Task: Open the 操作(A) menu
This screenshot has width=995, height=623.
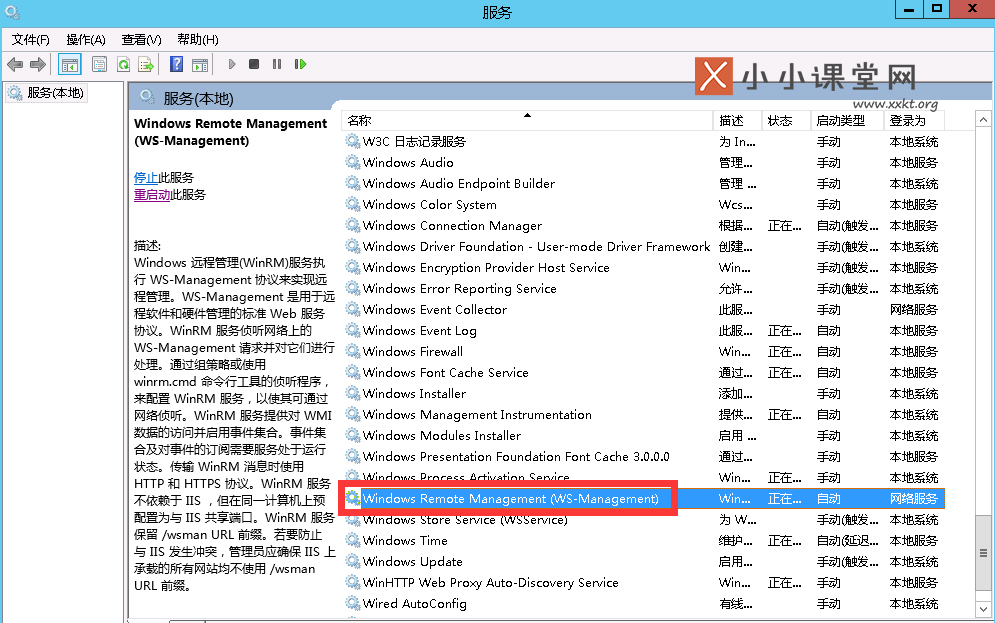Action: 86,39
